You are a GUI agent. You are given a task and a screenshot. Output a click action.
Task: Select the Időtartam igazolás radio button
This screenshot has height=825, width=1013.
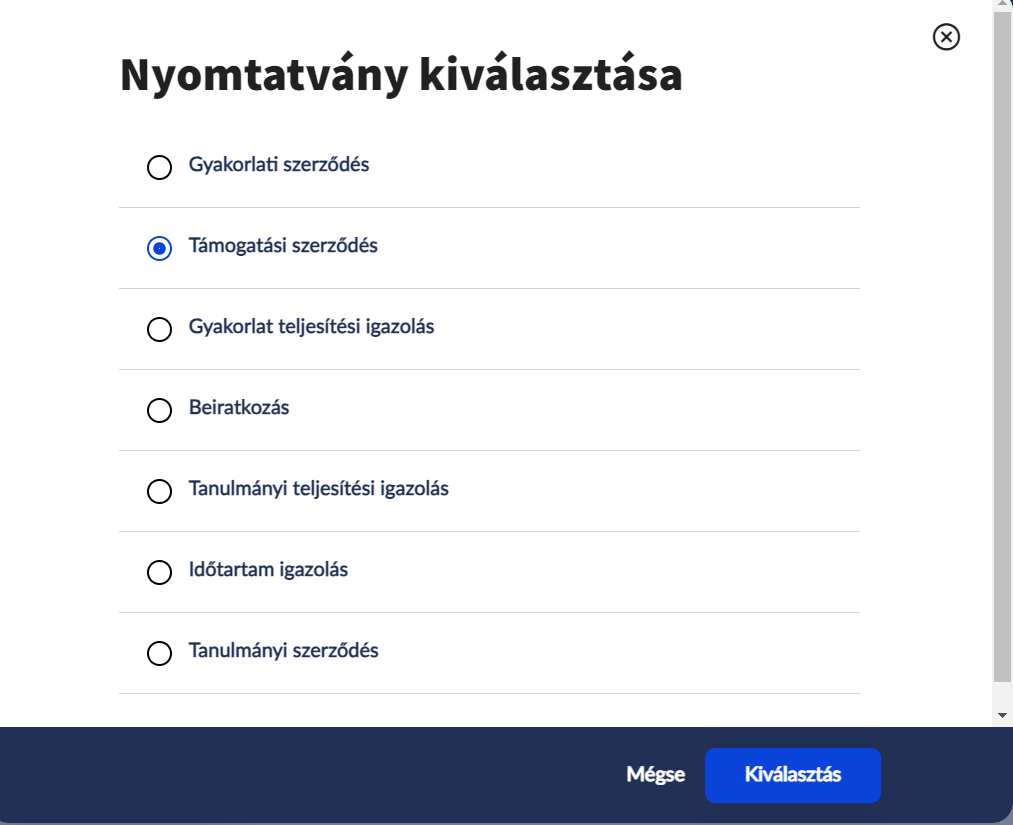tap(159, 572)
